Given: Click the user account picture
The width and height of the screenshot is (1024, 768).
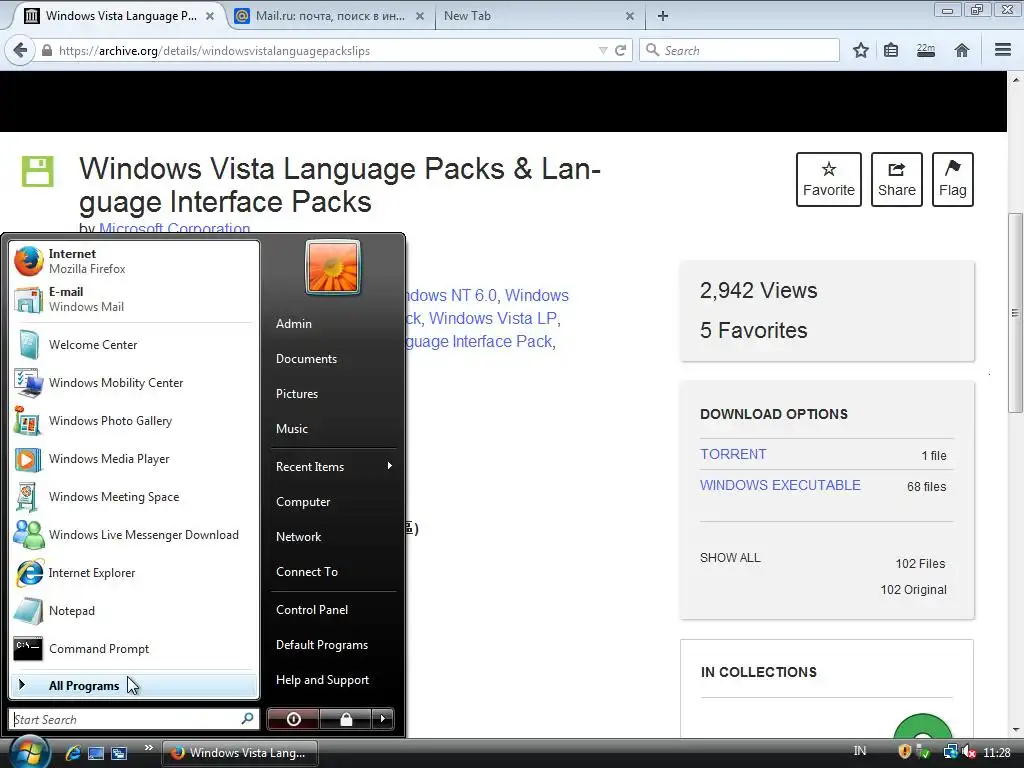Looking at the screenshot, I should click(333, 267).
